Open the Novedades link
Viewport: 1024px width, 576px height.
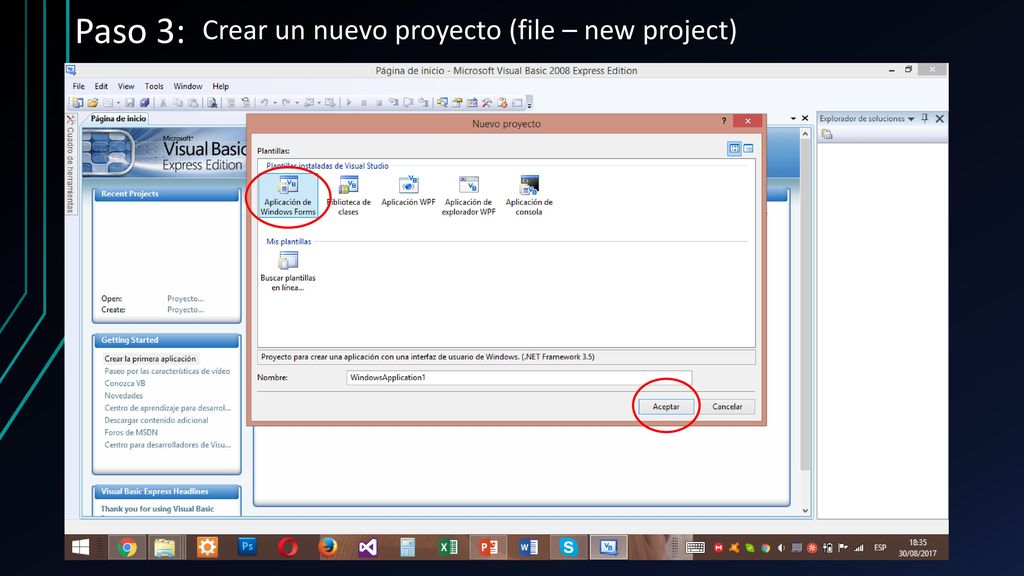point(123,396)
